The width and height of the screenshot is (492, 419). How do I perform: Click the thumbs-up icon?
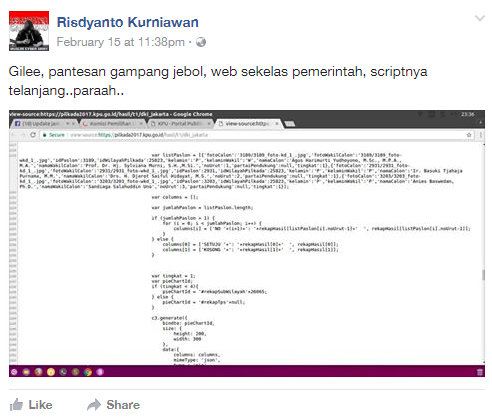point(16,405)
